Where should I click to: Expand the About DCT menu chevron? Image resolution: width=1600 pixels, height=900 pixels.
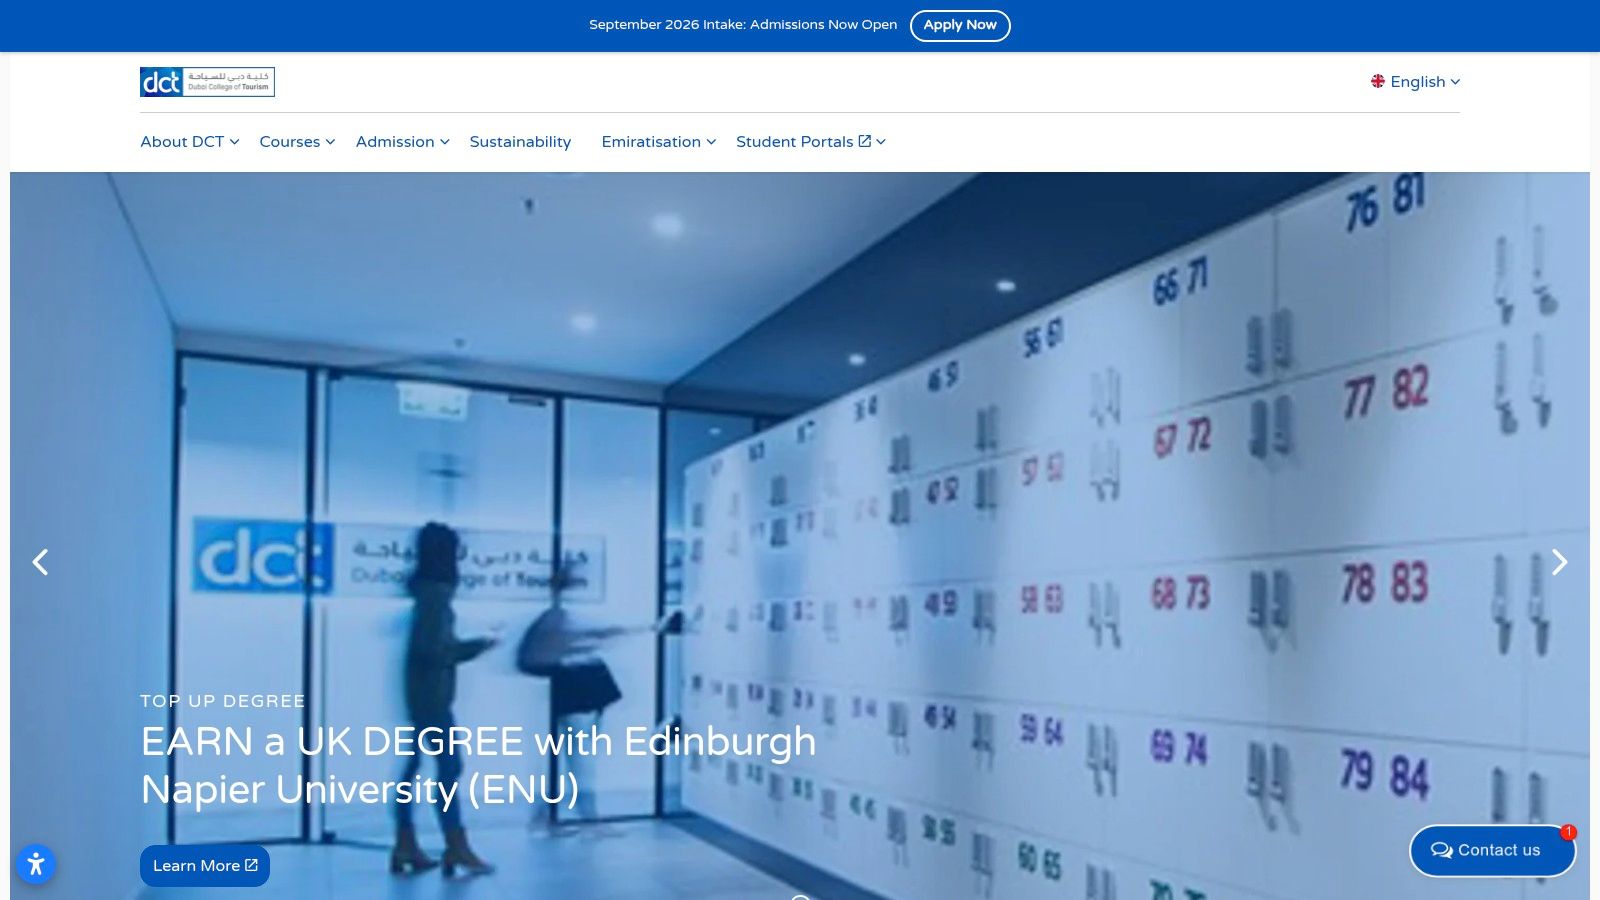(x=234, y=142)
